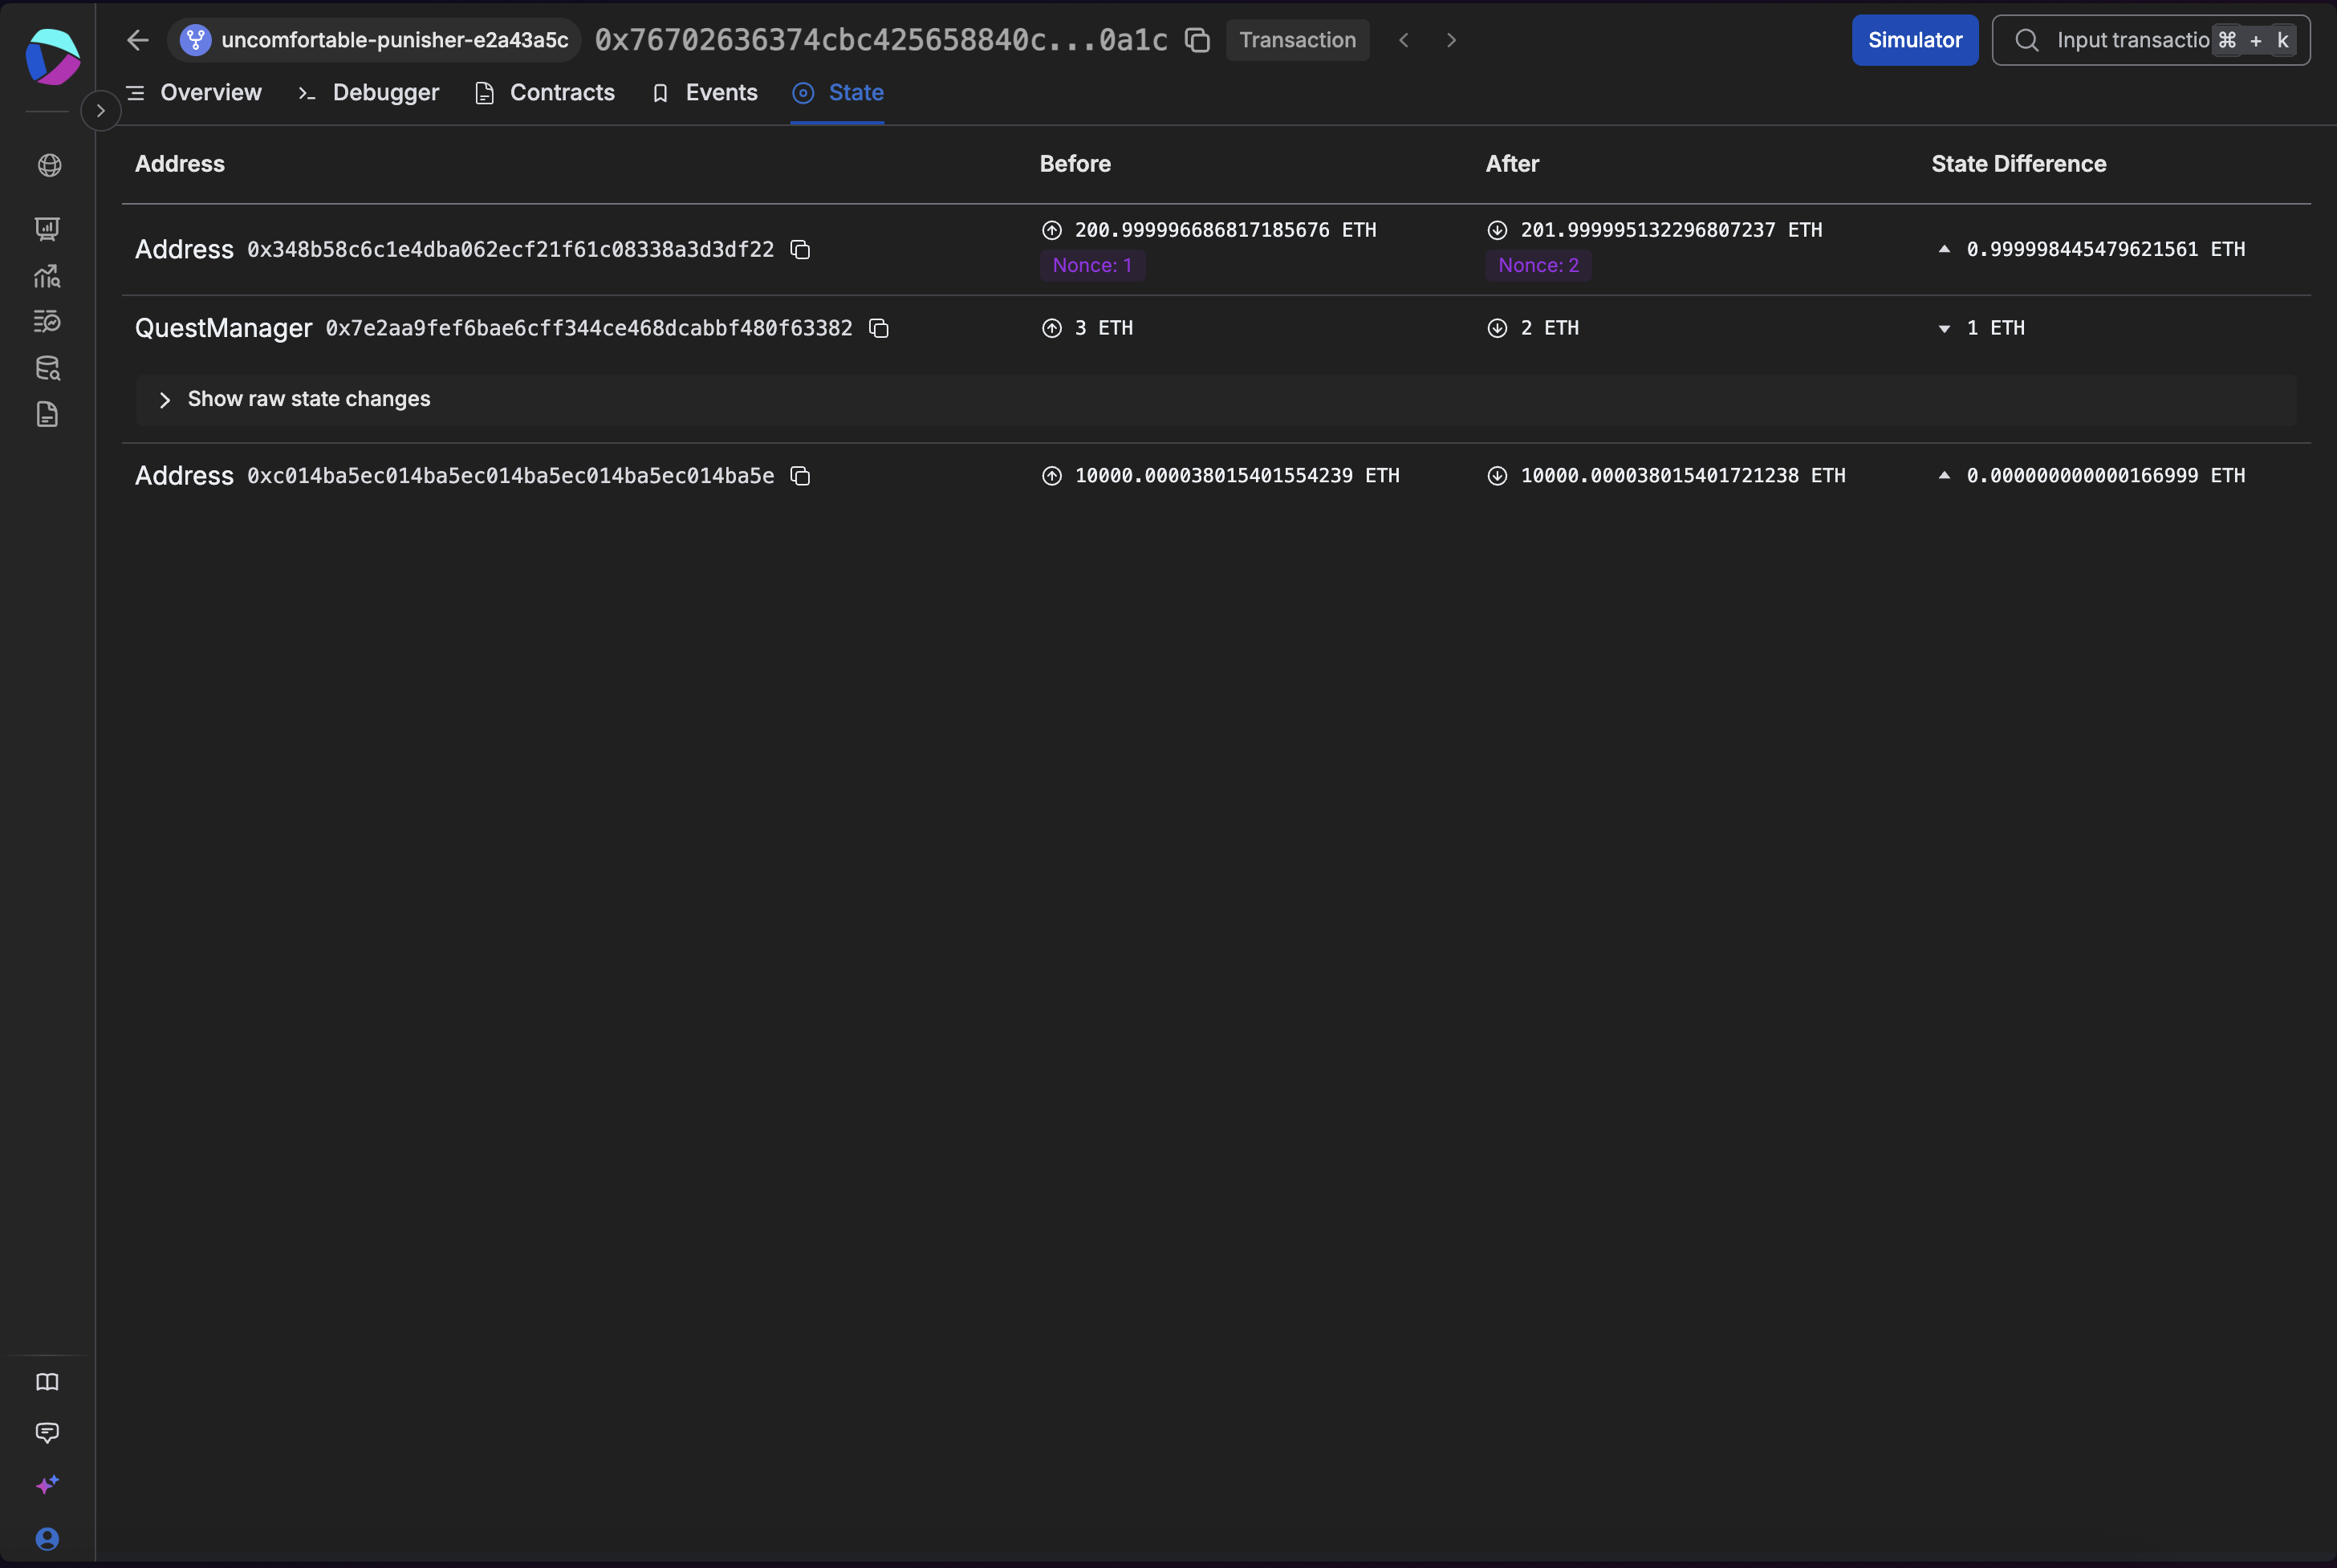
Task: Click the globe icon in sidebar
Action: coord(49,165)
